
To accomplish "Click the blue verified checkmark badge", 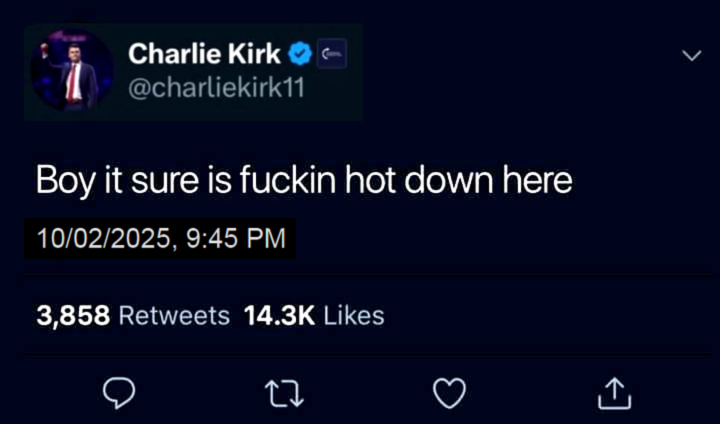I will pos(300,54).
